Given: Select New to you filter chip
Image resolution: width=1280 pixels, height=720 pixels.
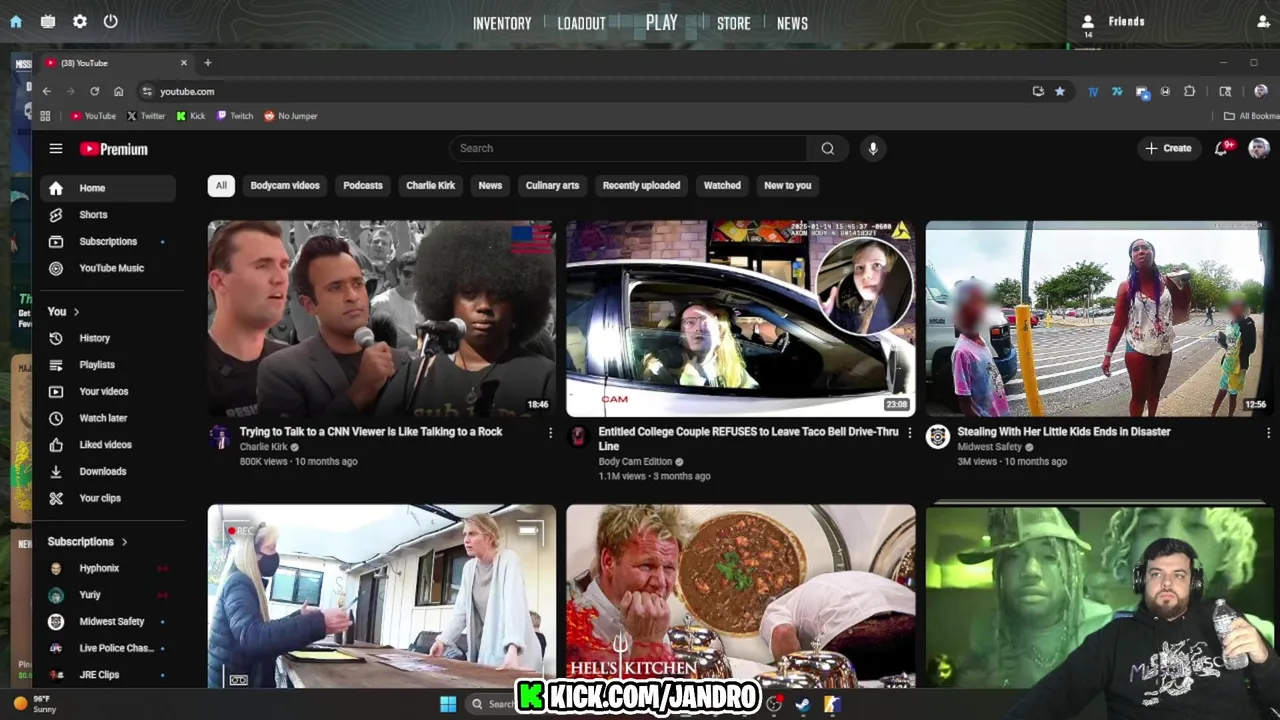Looking at the screenshot, I should click(x=788, y=186).
